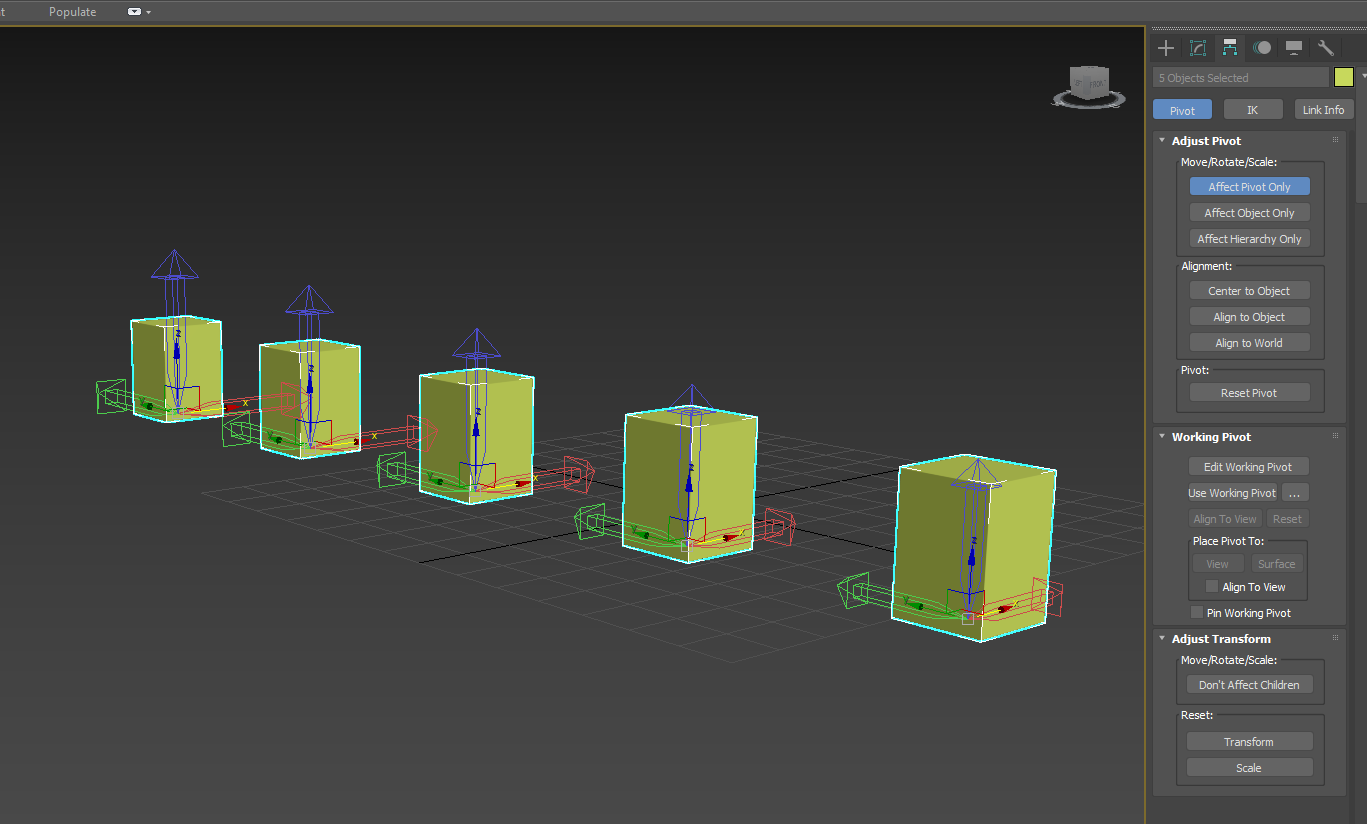
Task: Open the object color swatch
Action: [1344, 77]
